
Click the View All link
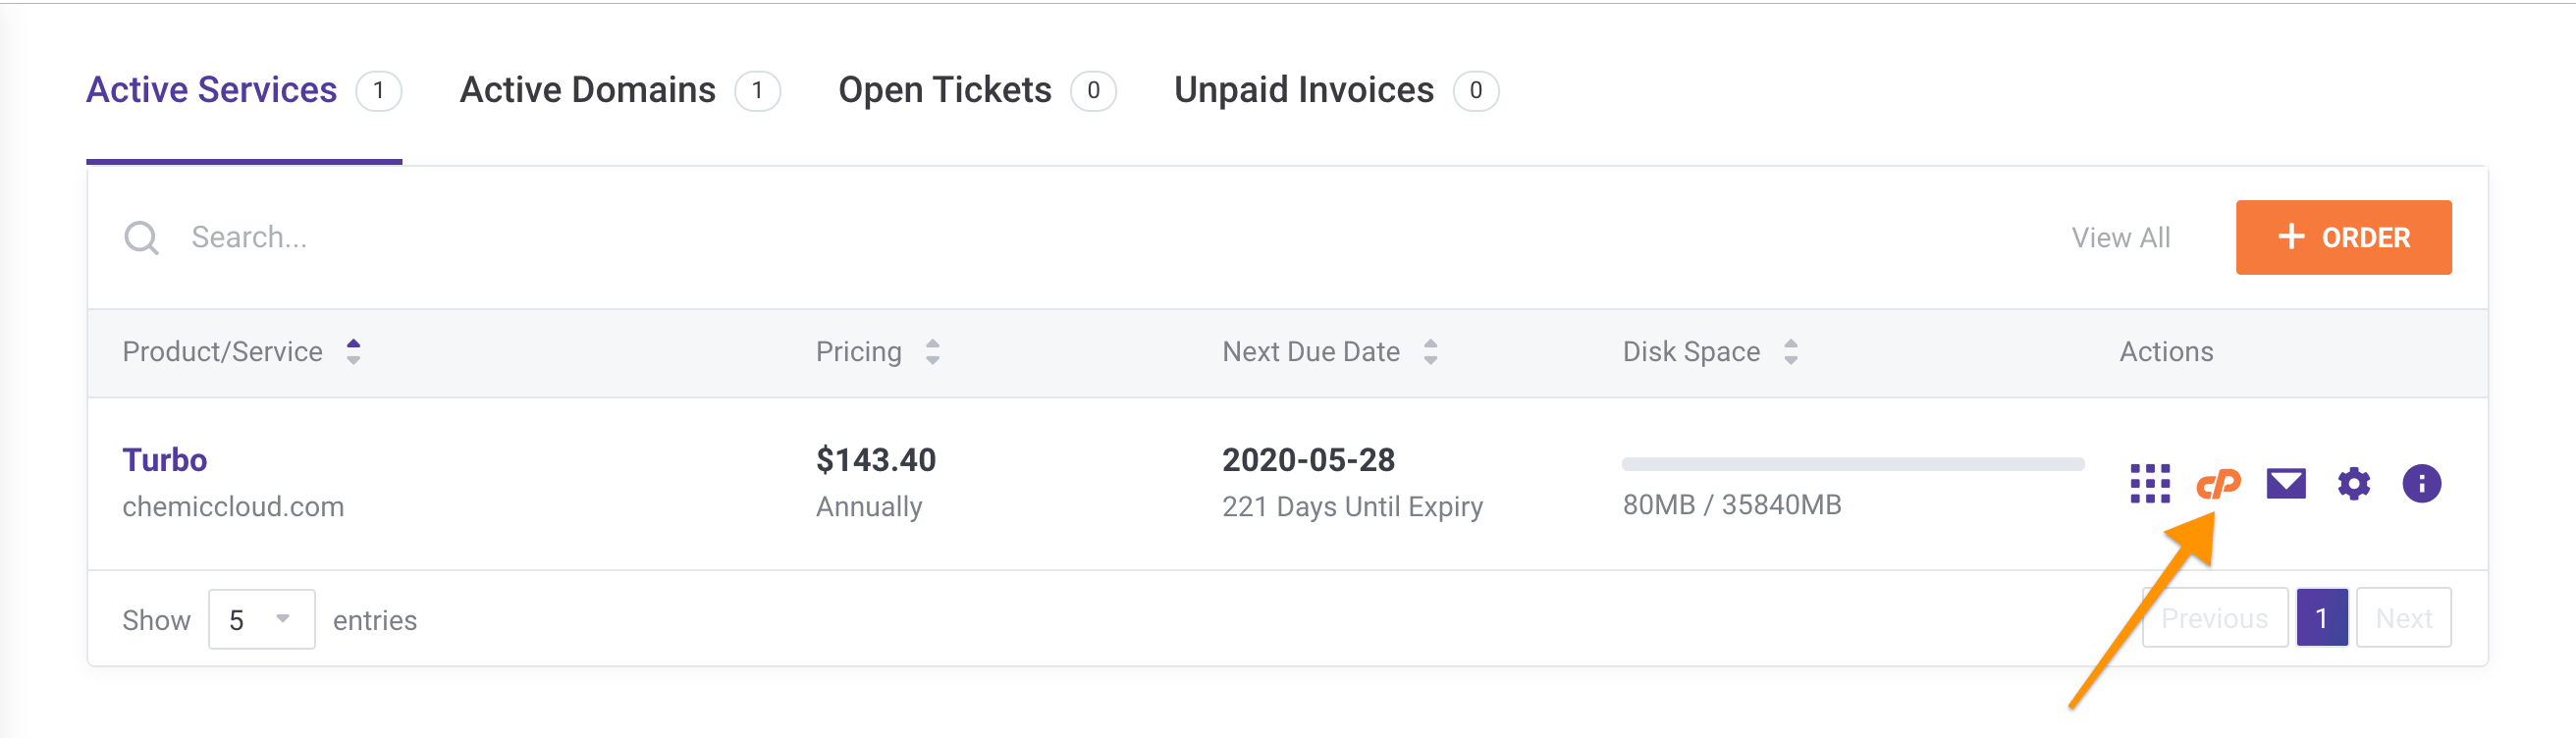[x=2120, y=238]
